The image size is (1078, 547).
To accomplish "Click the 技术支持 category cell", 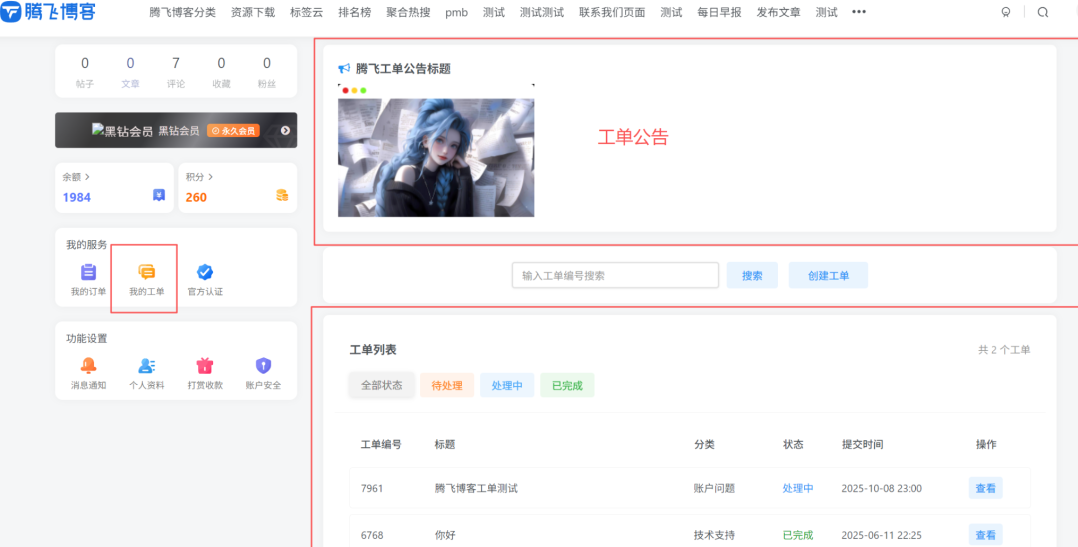I will [x=714, y=535].
